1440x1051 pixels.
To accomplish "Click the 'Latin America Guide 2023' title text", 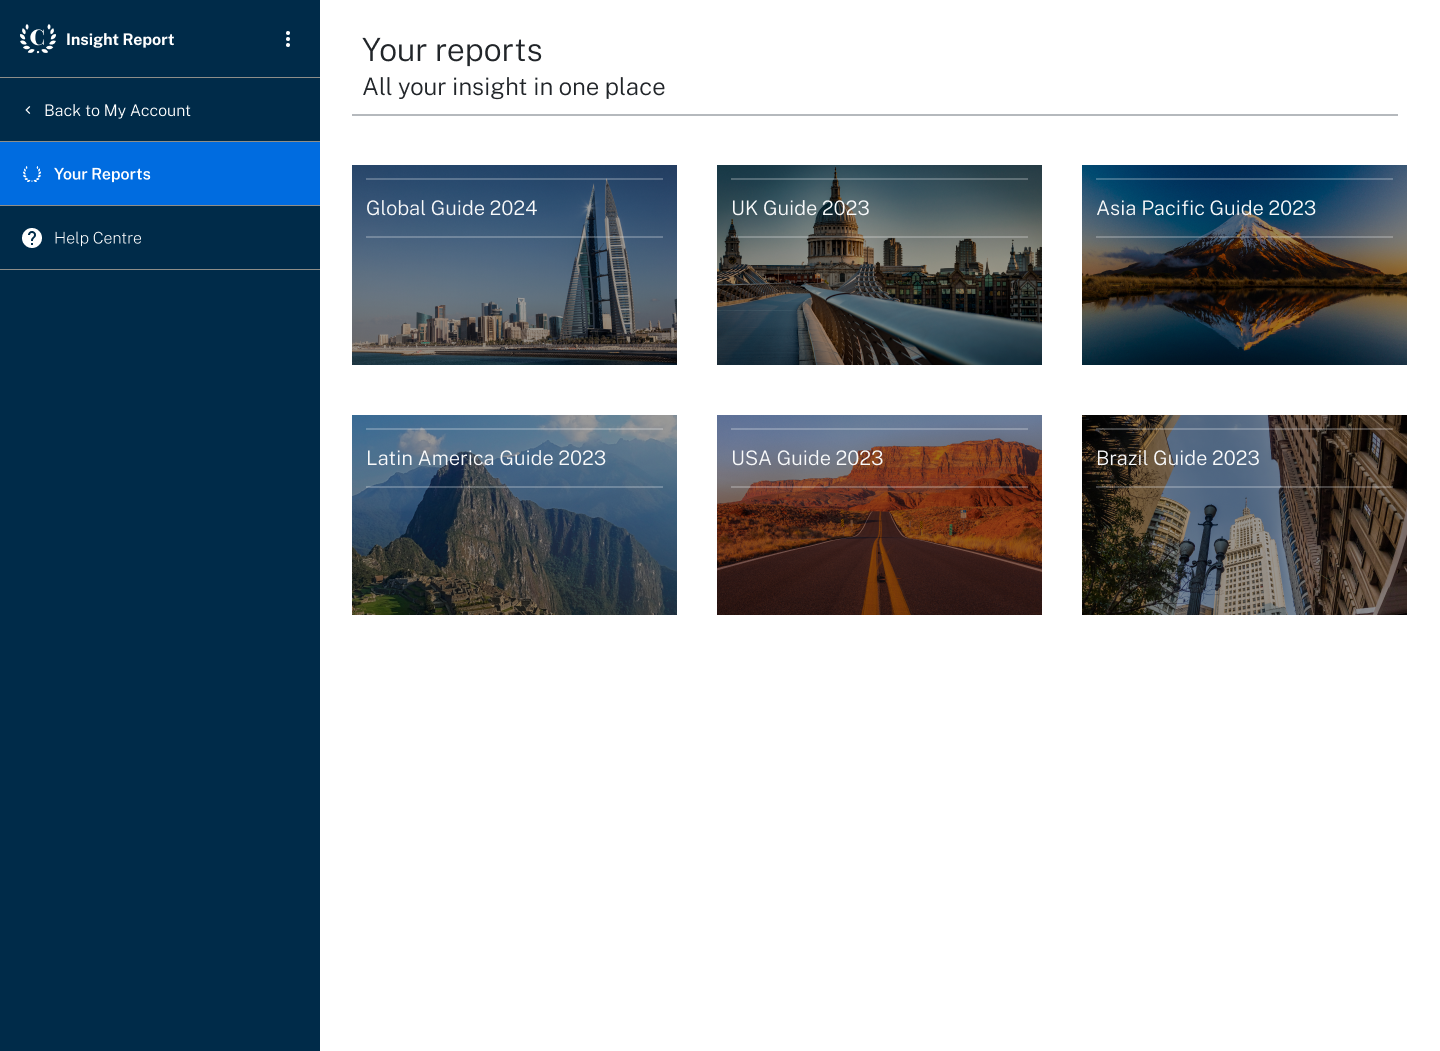I will 486,458.
